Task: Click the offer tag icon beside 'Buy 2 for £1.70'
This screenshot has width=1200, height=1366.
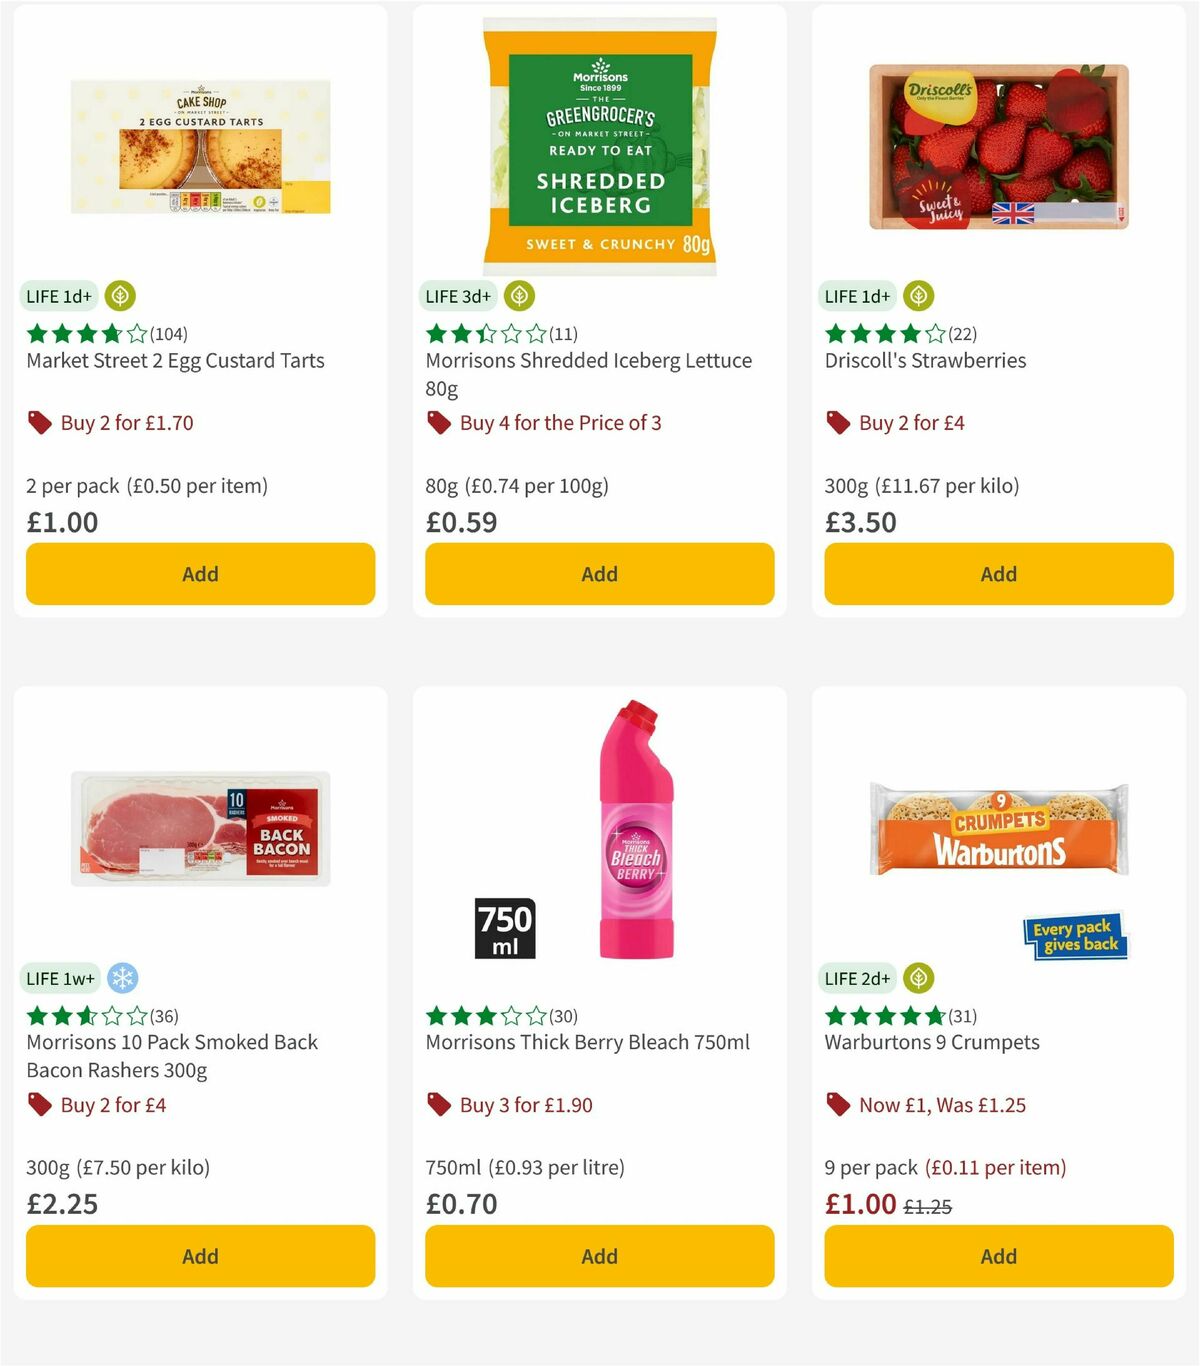Action: click(x=39, y=422)
